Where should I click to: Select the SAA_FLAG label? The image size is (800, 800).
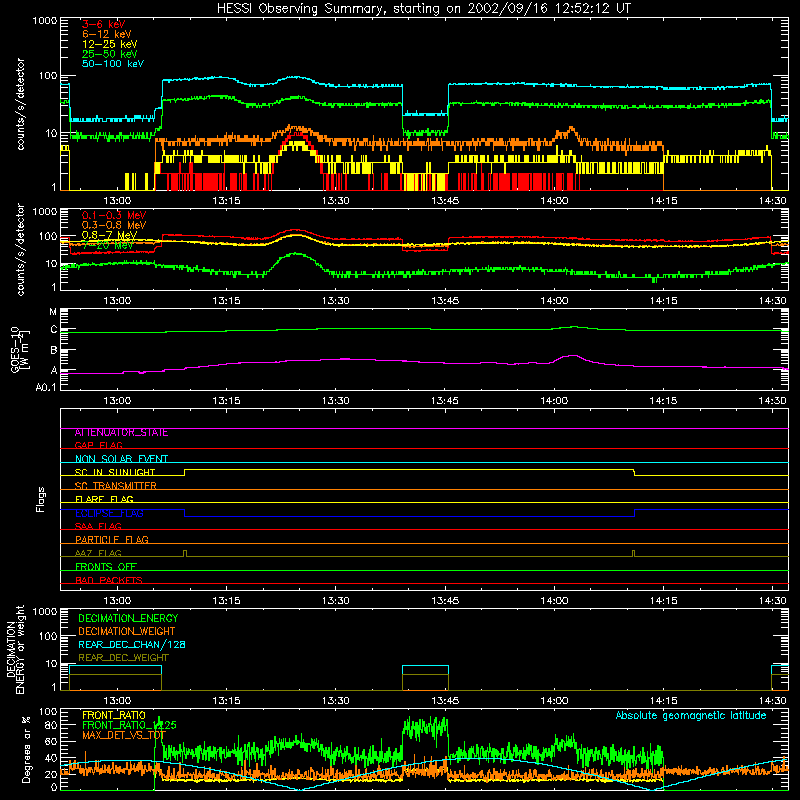98,526
